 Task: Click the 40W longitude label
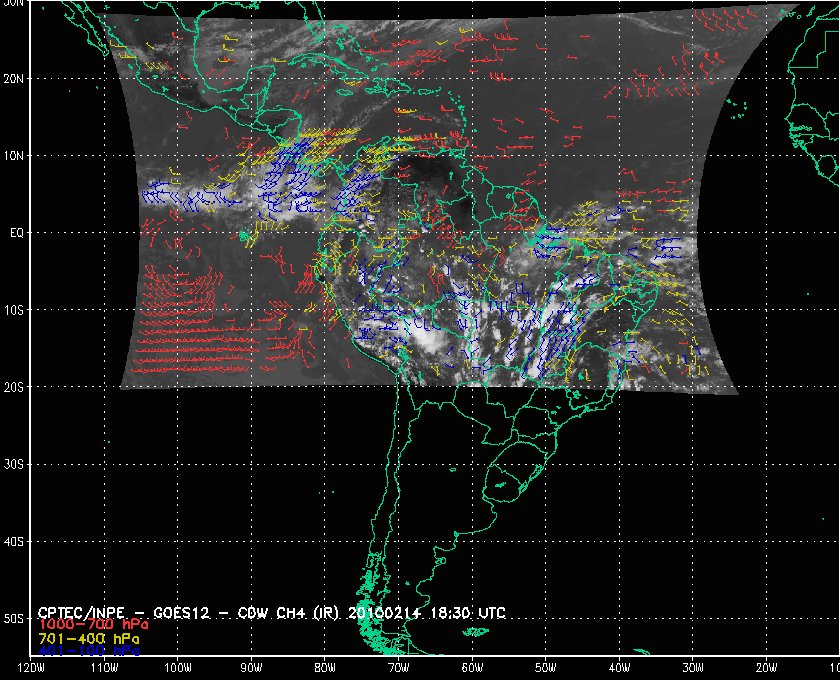click(x=619, y=668)
